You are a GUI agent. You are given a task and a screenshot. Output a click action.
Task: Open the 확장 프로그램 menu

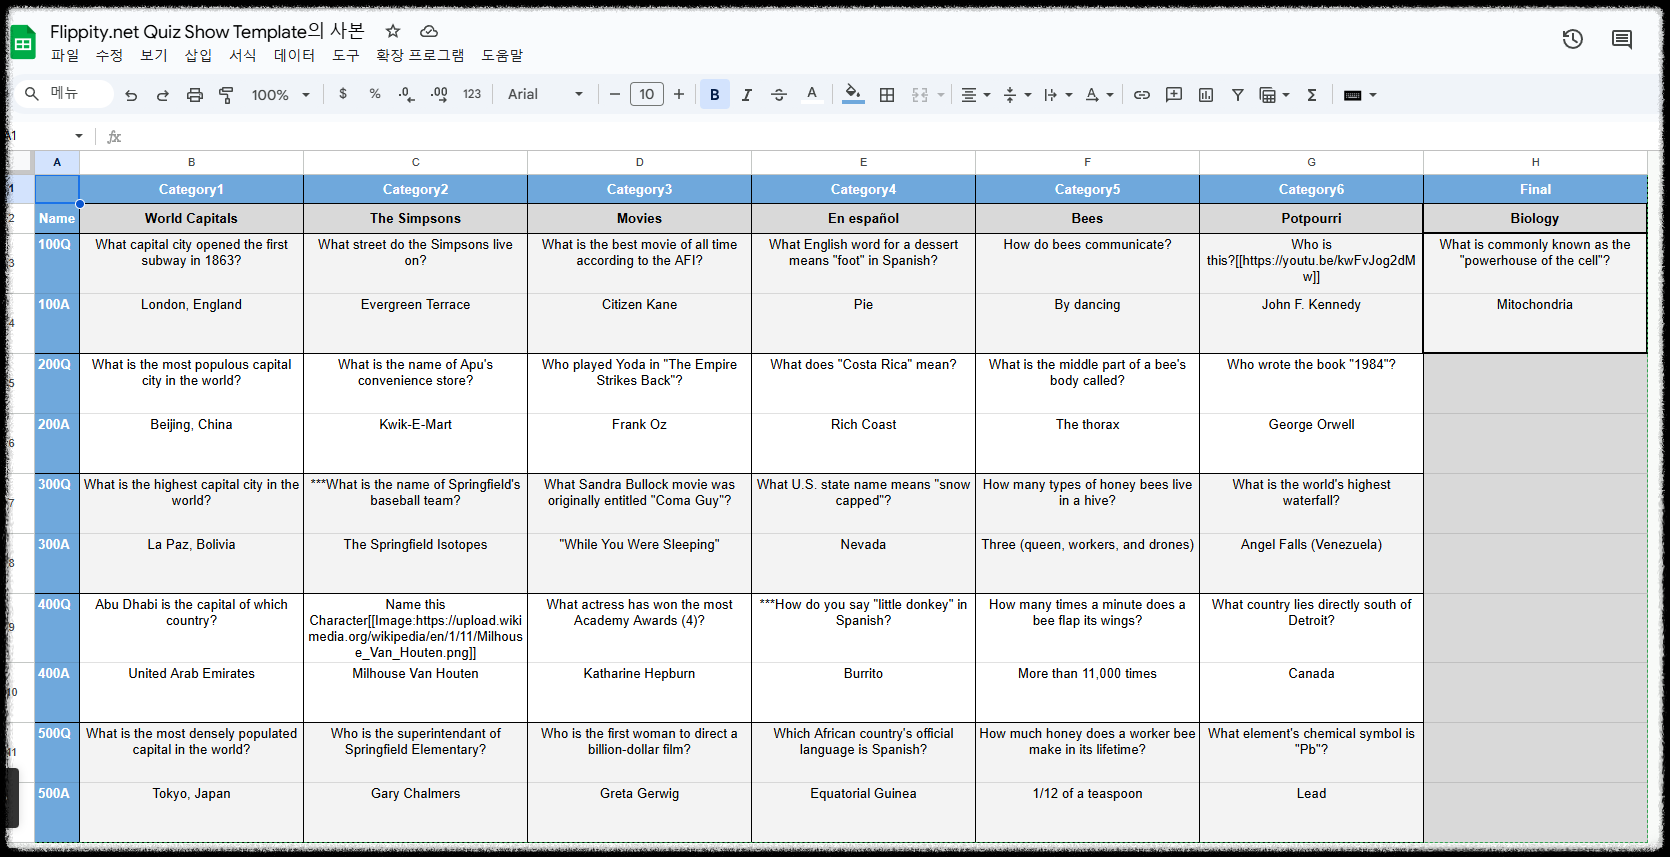(420, 55)
